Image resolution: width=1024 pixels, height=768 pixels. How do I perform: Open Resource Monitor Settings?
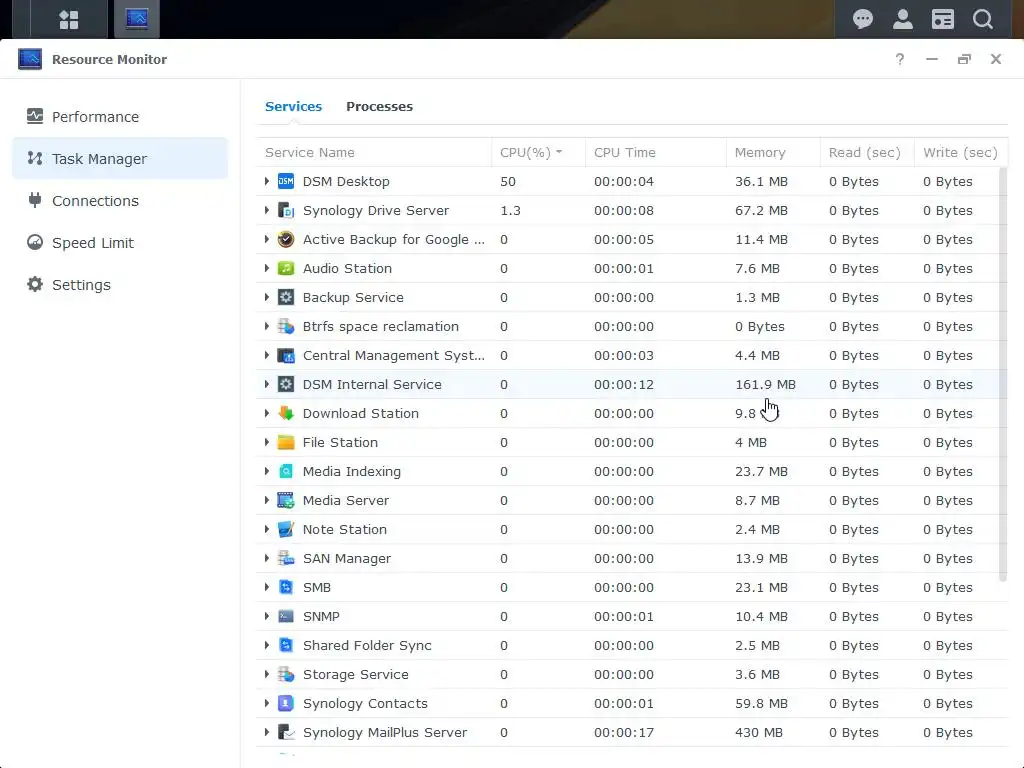click(120, 285)
